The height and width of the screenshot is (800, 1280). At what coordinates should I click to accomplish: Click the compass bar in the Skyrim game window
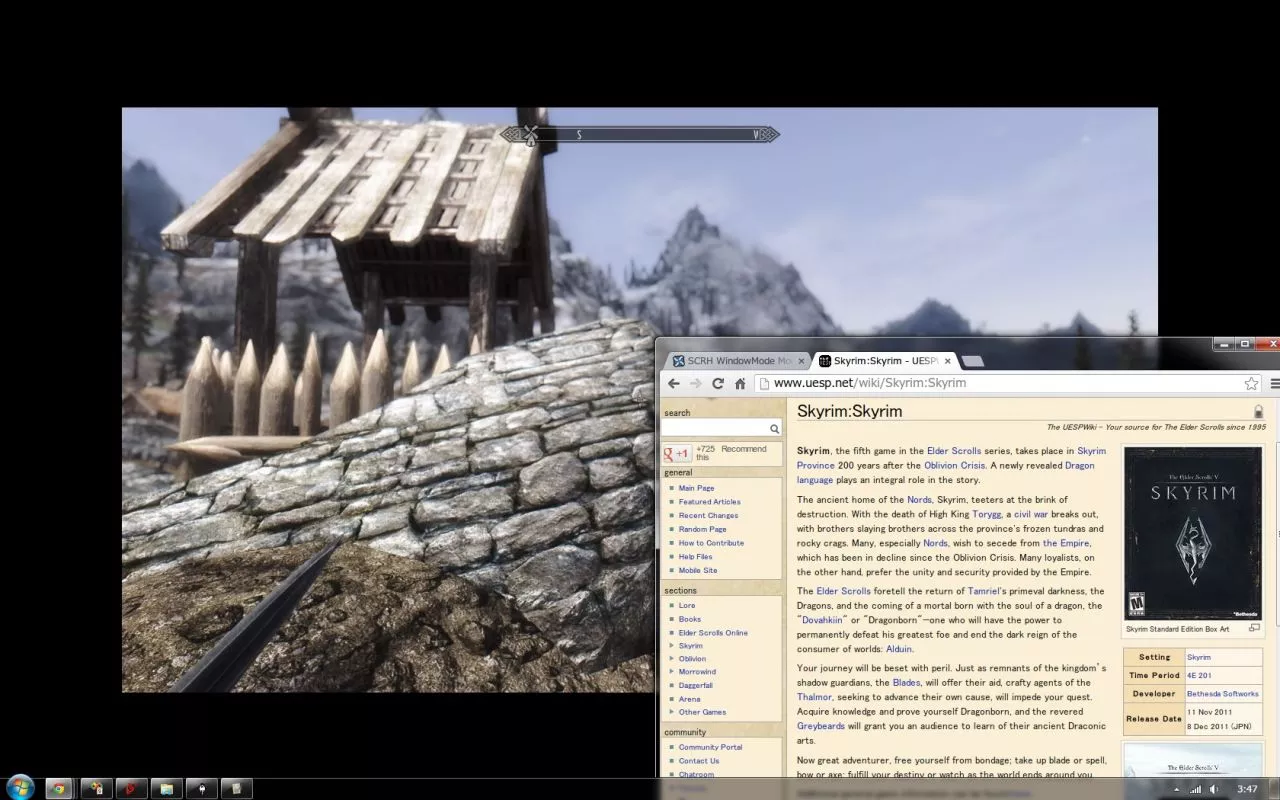tap(640, 134)
